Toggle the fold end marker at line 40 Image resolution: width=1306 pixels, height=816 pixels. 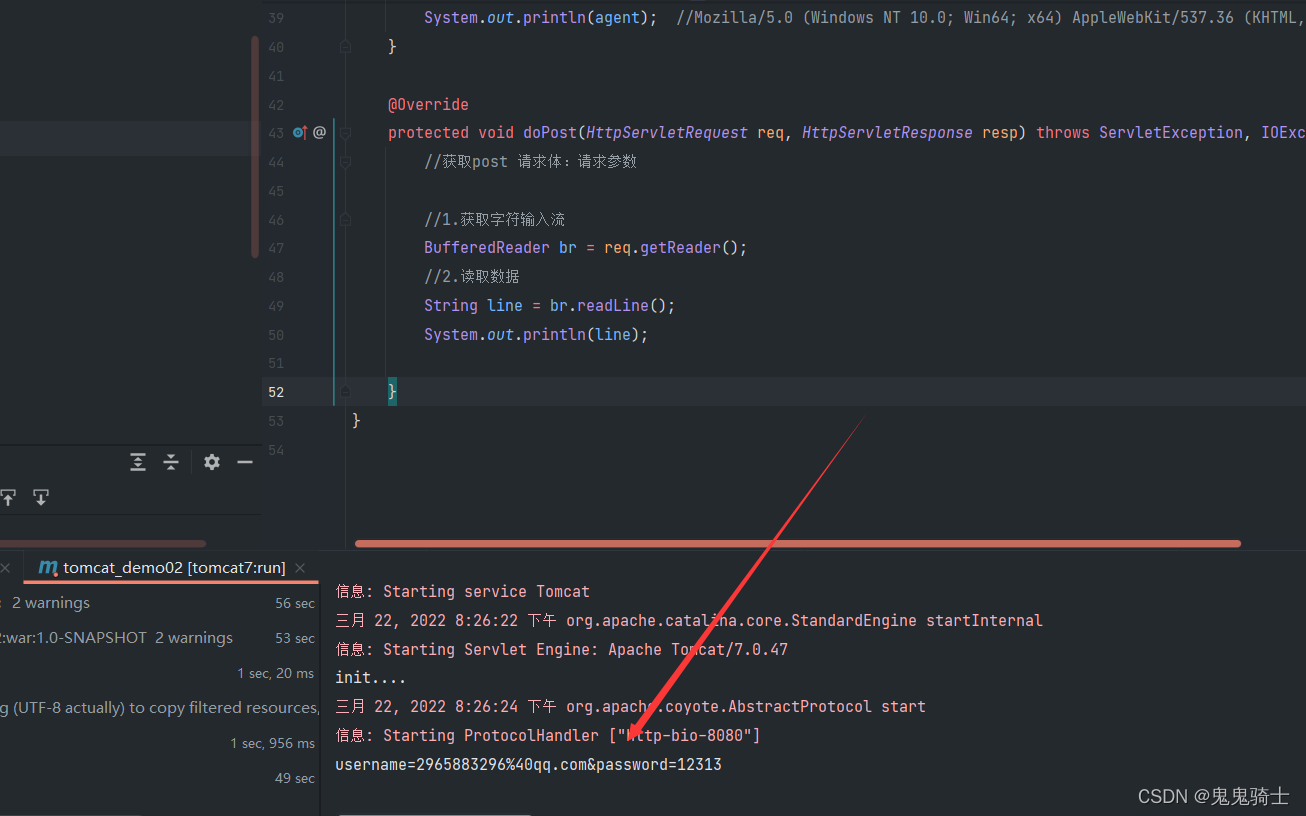(345, 46)
